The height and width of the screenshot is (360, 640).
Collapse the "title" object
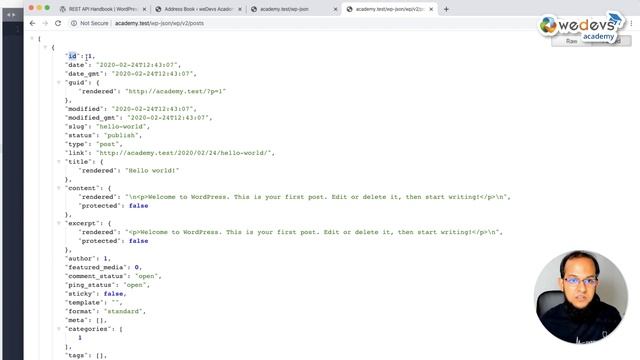tap(58, 162)
